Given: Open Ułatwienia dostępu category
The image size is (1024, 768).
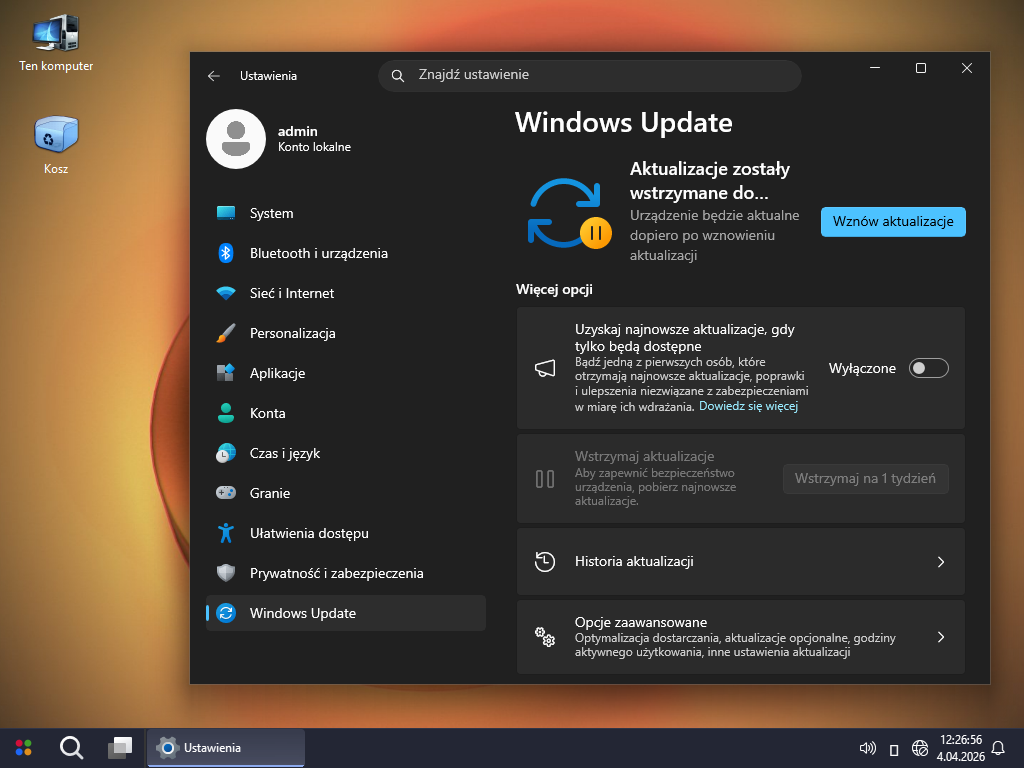Looking at the screenshot, I should (x=308, y=533).
